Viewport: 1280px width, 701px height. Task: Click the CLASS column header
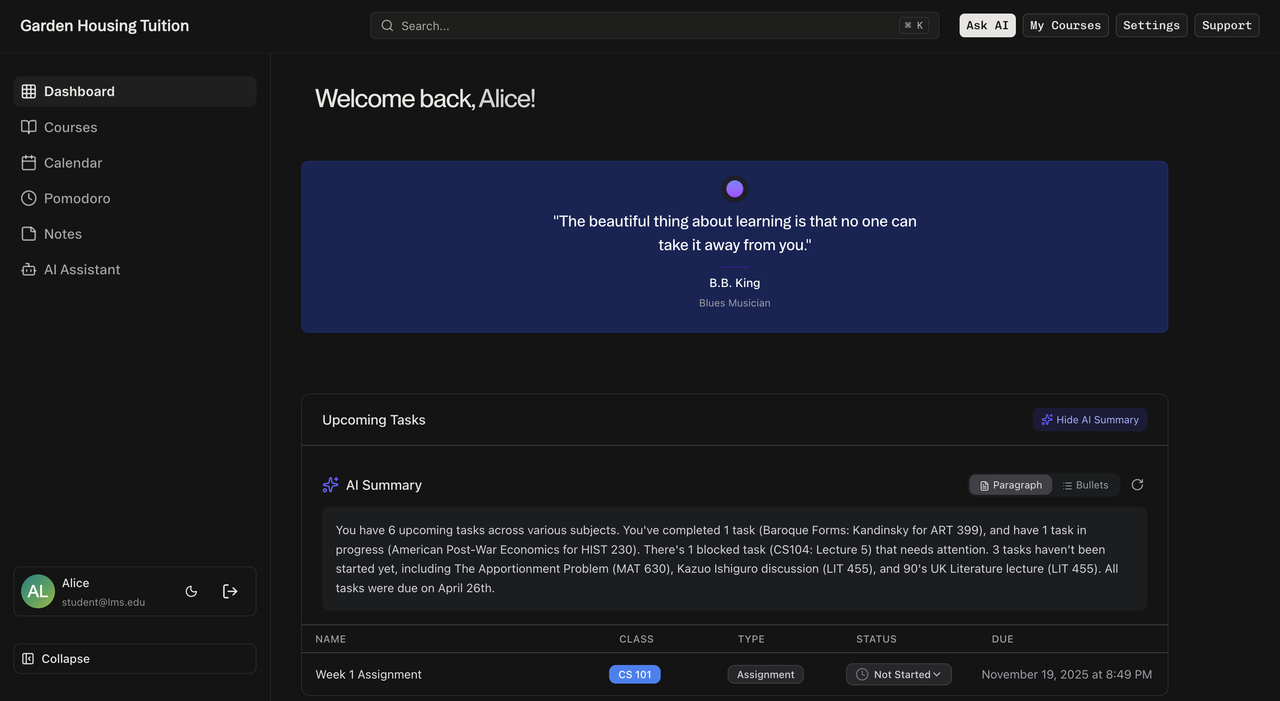636,639
